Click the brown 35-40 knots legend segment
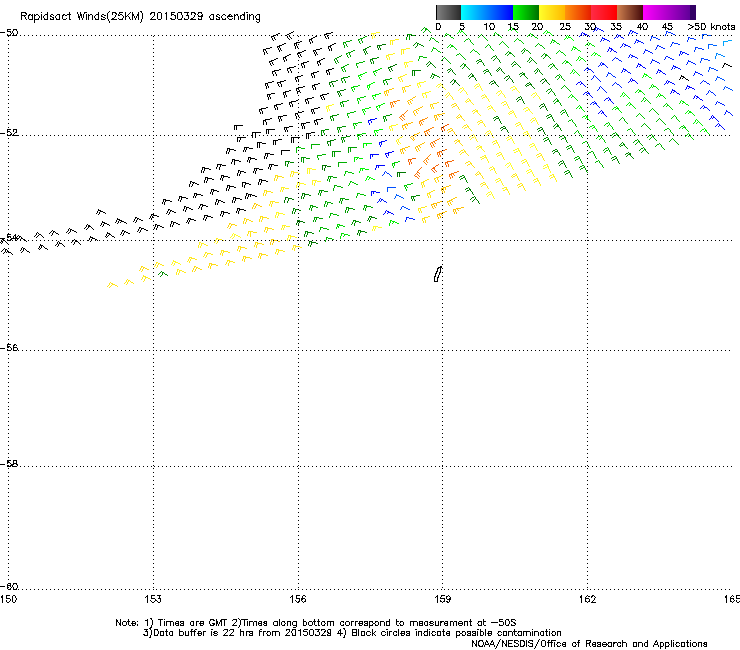This screenshot has height=650, width=740. [x=630, y=12]
